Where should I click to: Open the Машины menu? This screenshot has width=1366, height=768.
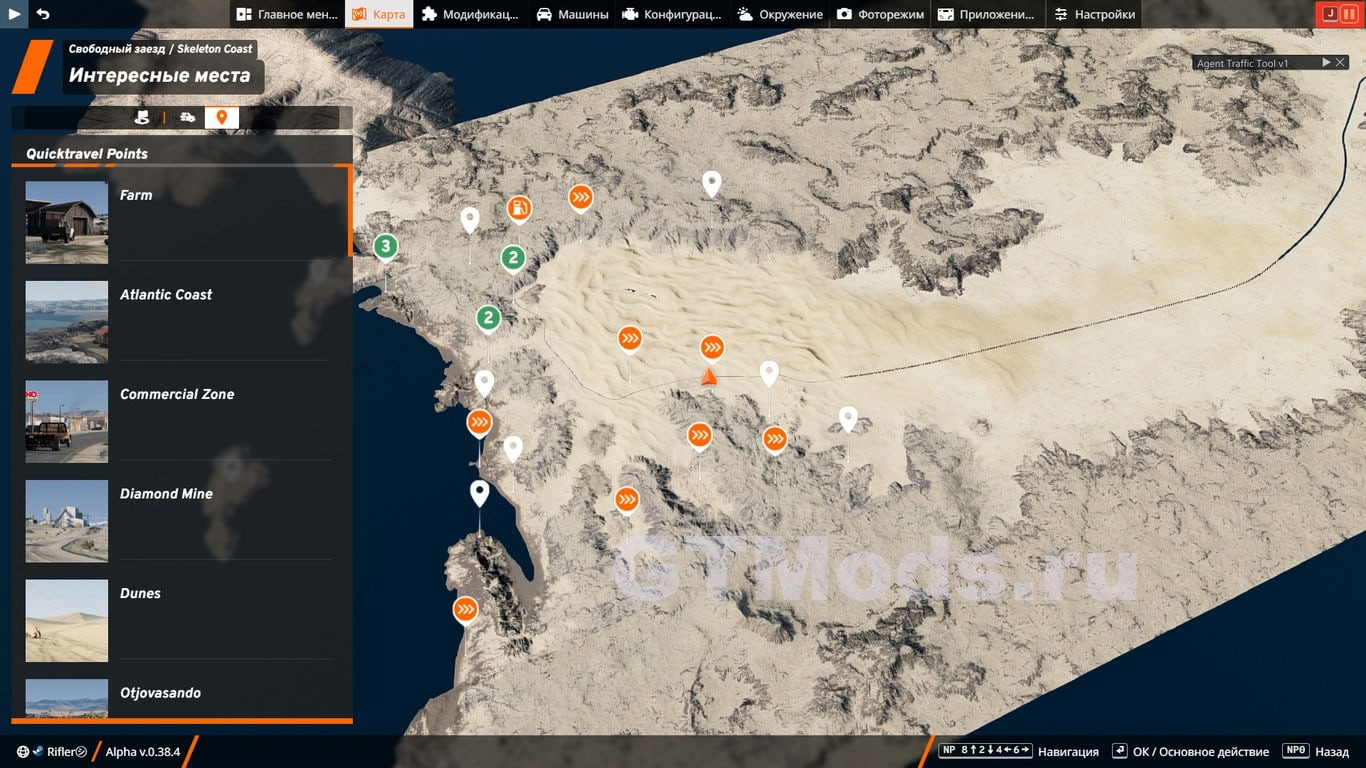tap(572, 14)
